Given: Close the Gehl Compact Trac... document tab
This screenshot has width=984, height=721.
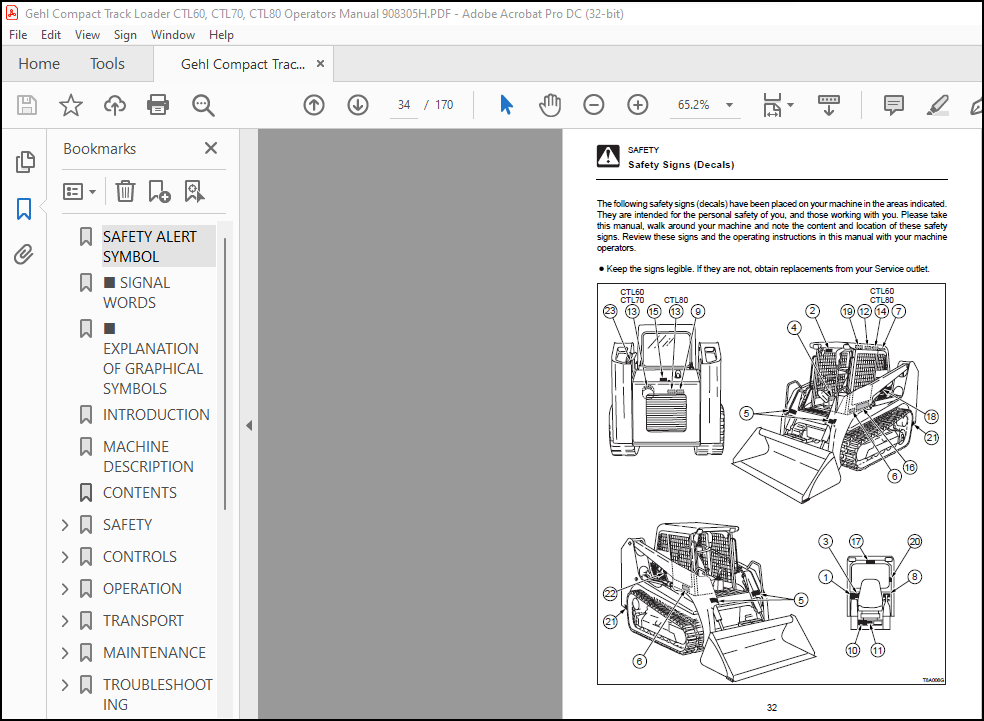Looking at the screenshot, I should click(320, 63).
